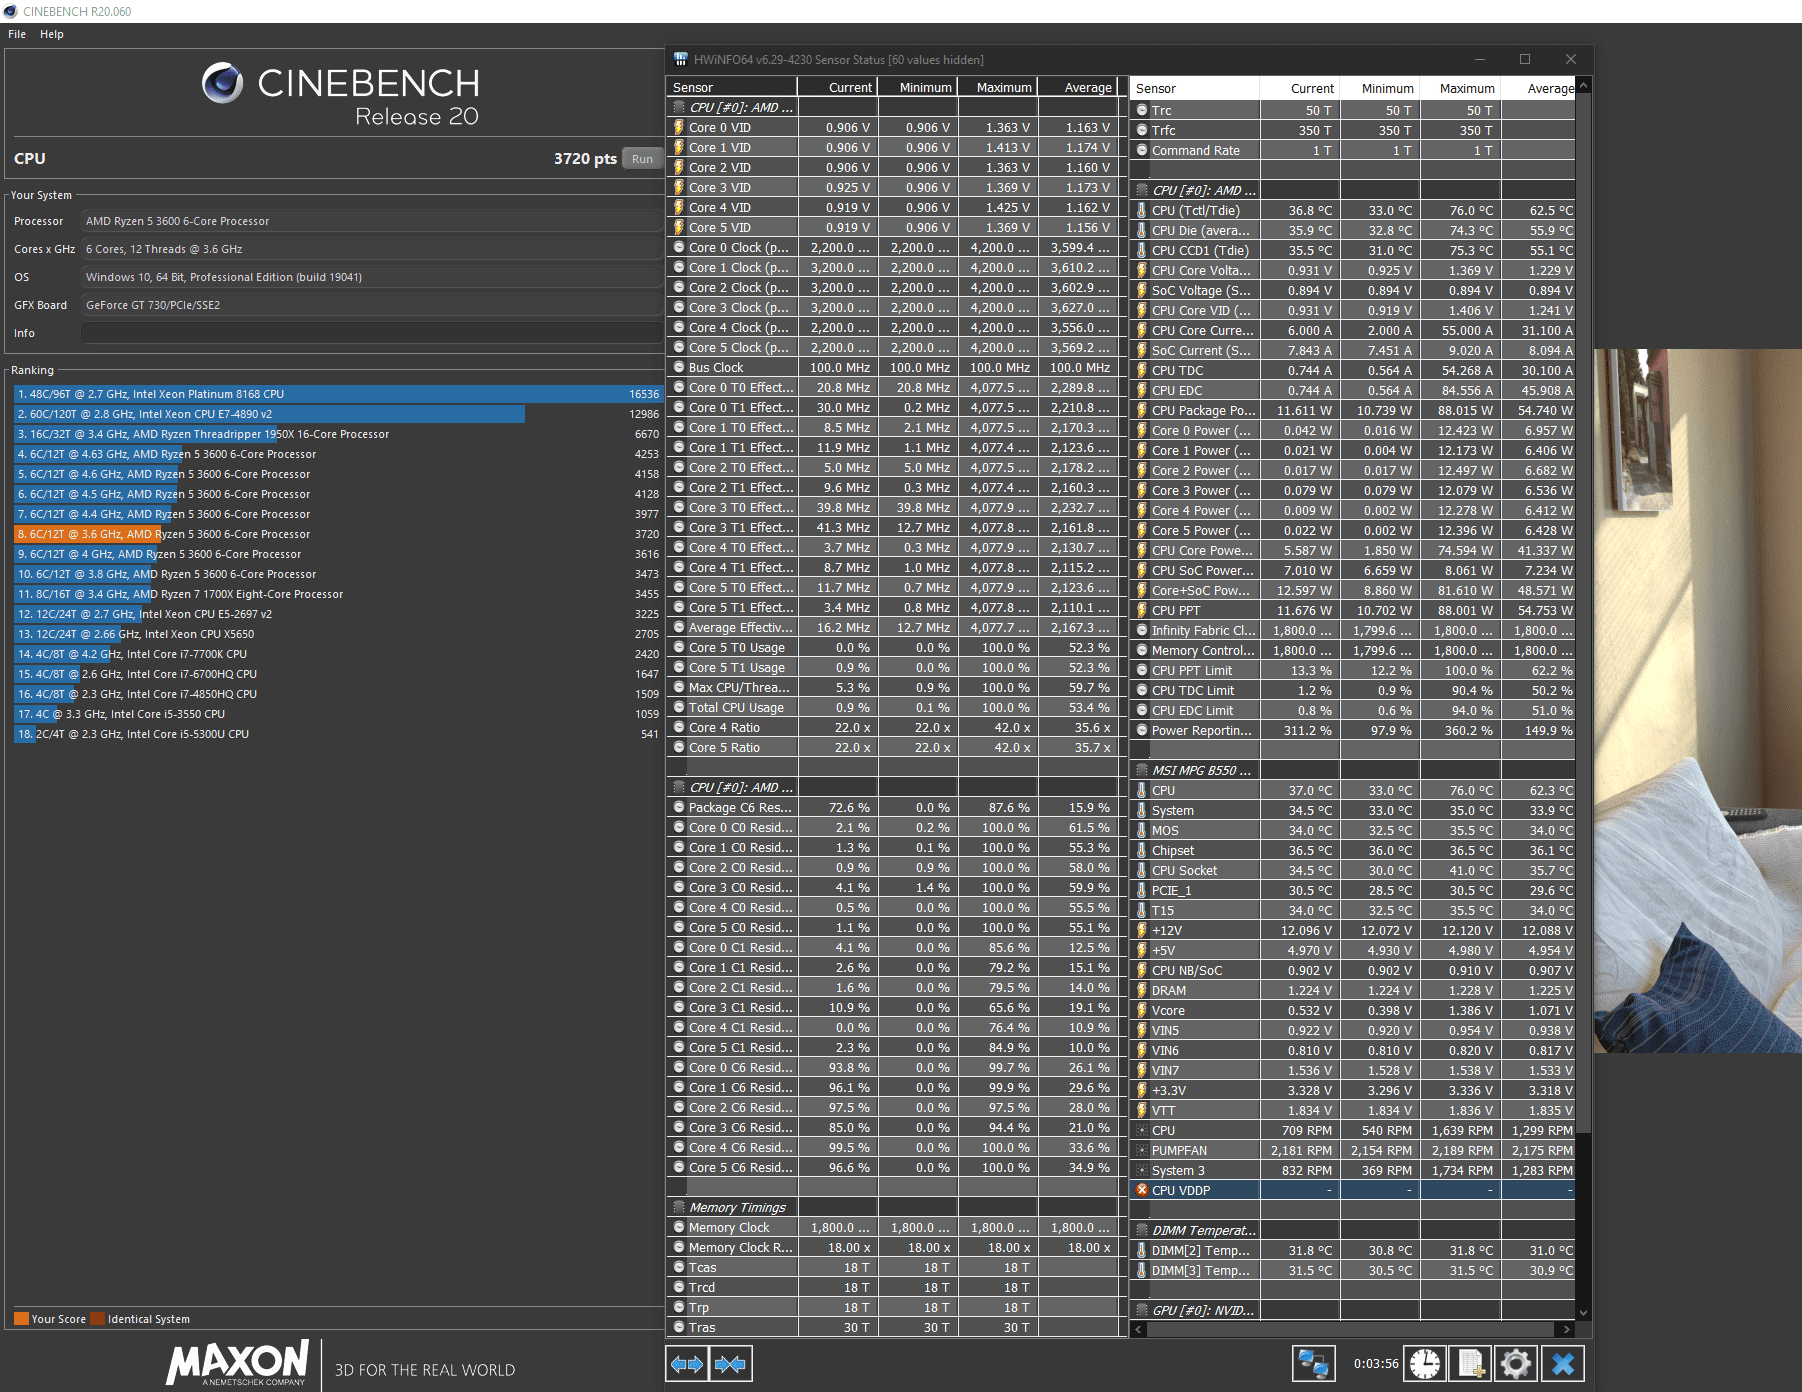Open HWiNFO sensor settings gear icon
The height and width of the screenshot is (1392, 1802).
tap(1516, 1364)
